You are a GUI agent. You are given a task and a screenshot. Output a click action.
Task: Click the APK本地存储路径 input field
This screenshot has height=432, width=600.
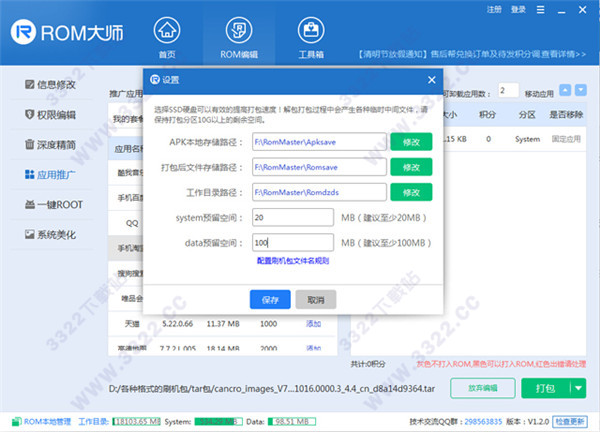pos(319,142)
